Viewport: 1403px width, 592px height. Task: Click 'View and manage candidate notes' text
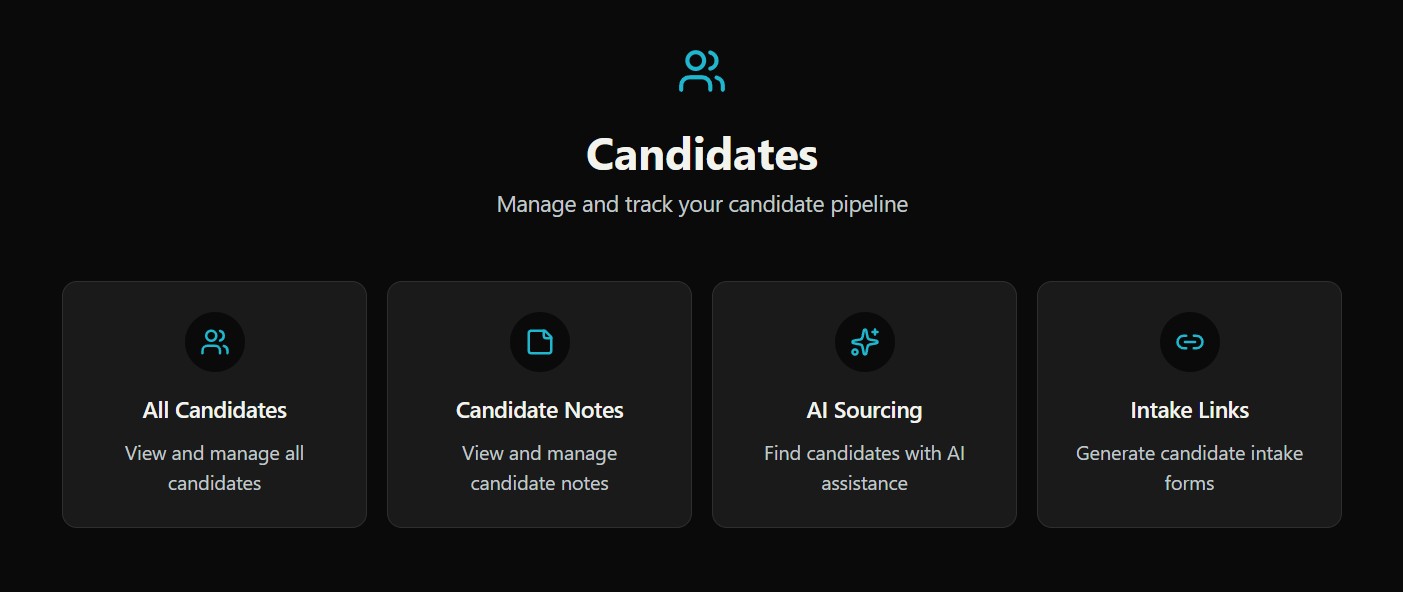click(539, 467)
